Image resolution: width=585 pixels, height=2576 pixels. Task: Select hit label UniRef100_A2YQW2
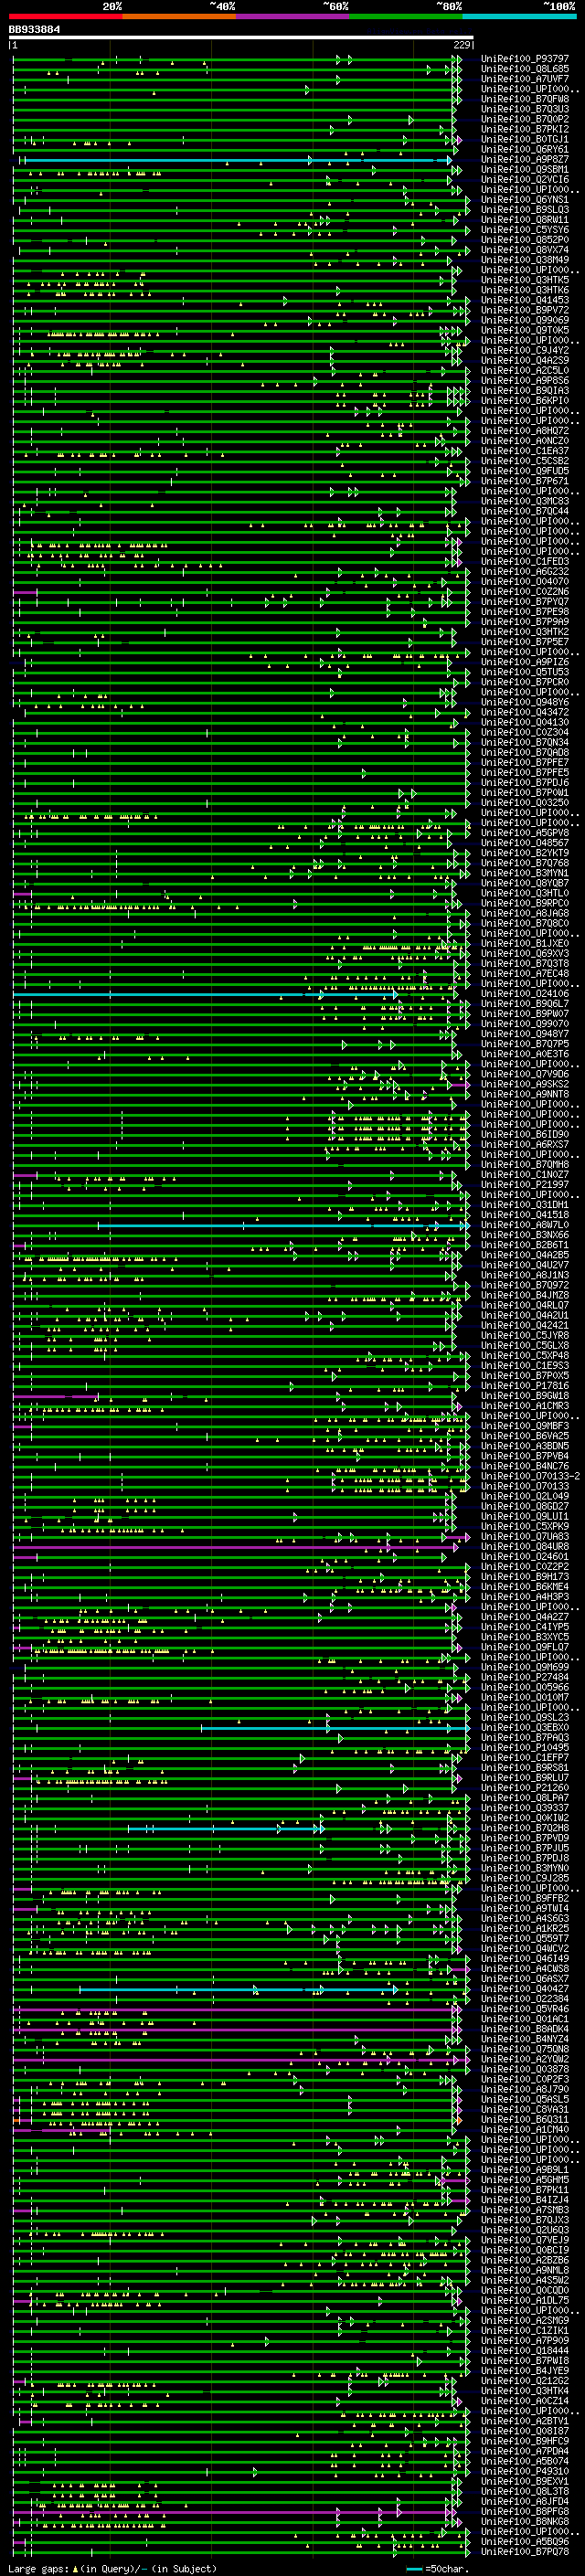tap(525, 2058)
